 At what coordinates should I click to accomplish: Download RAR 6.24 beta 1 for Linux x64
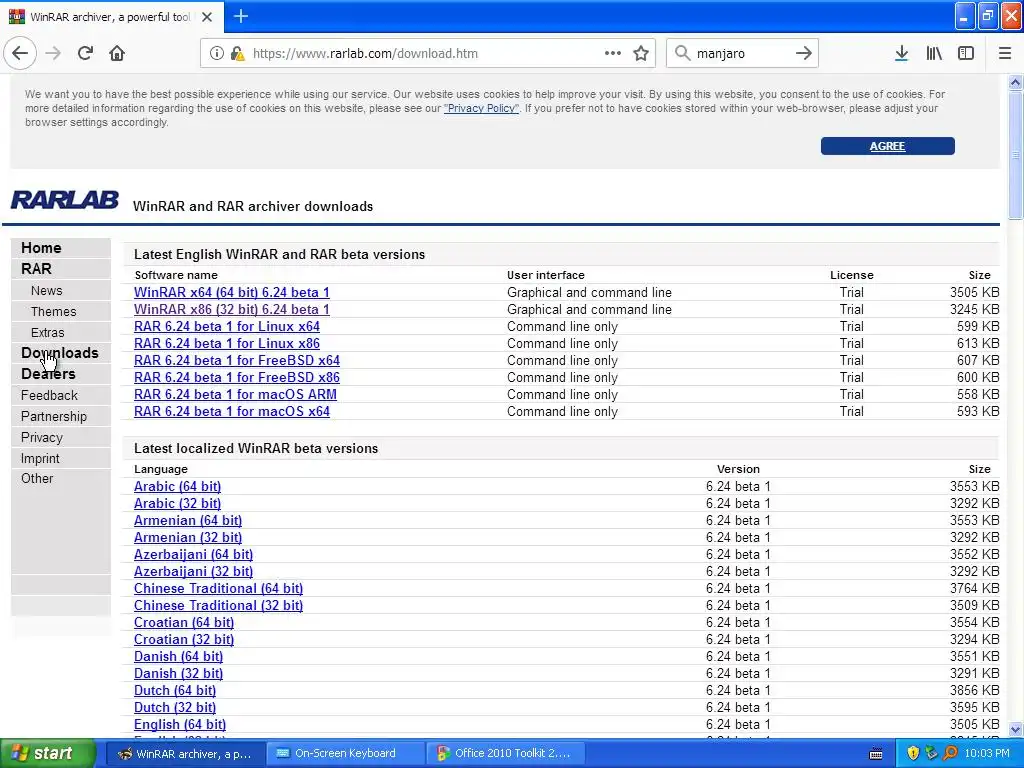coord(227,326)
